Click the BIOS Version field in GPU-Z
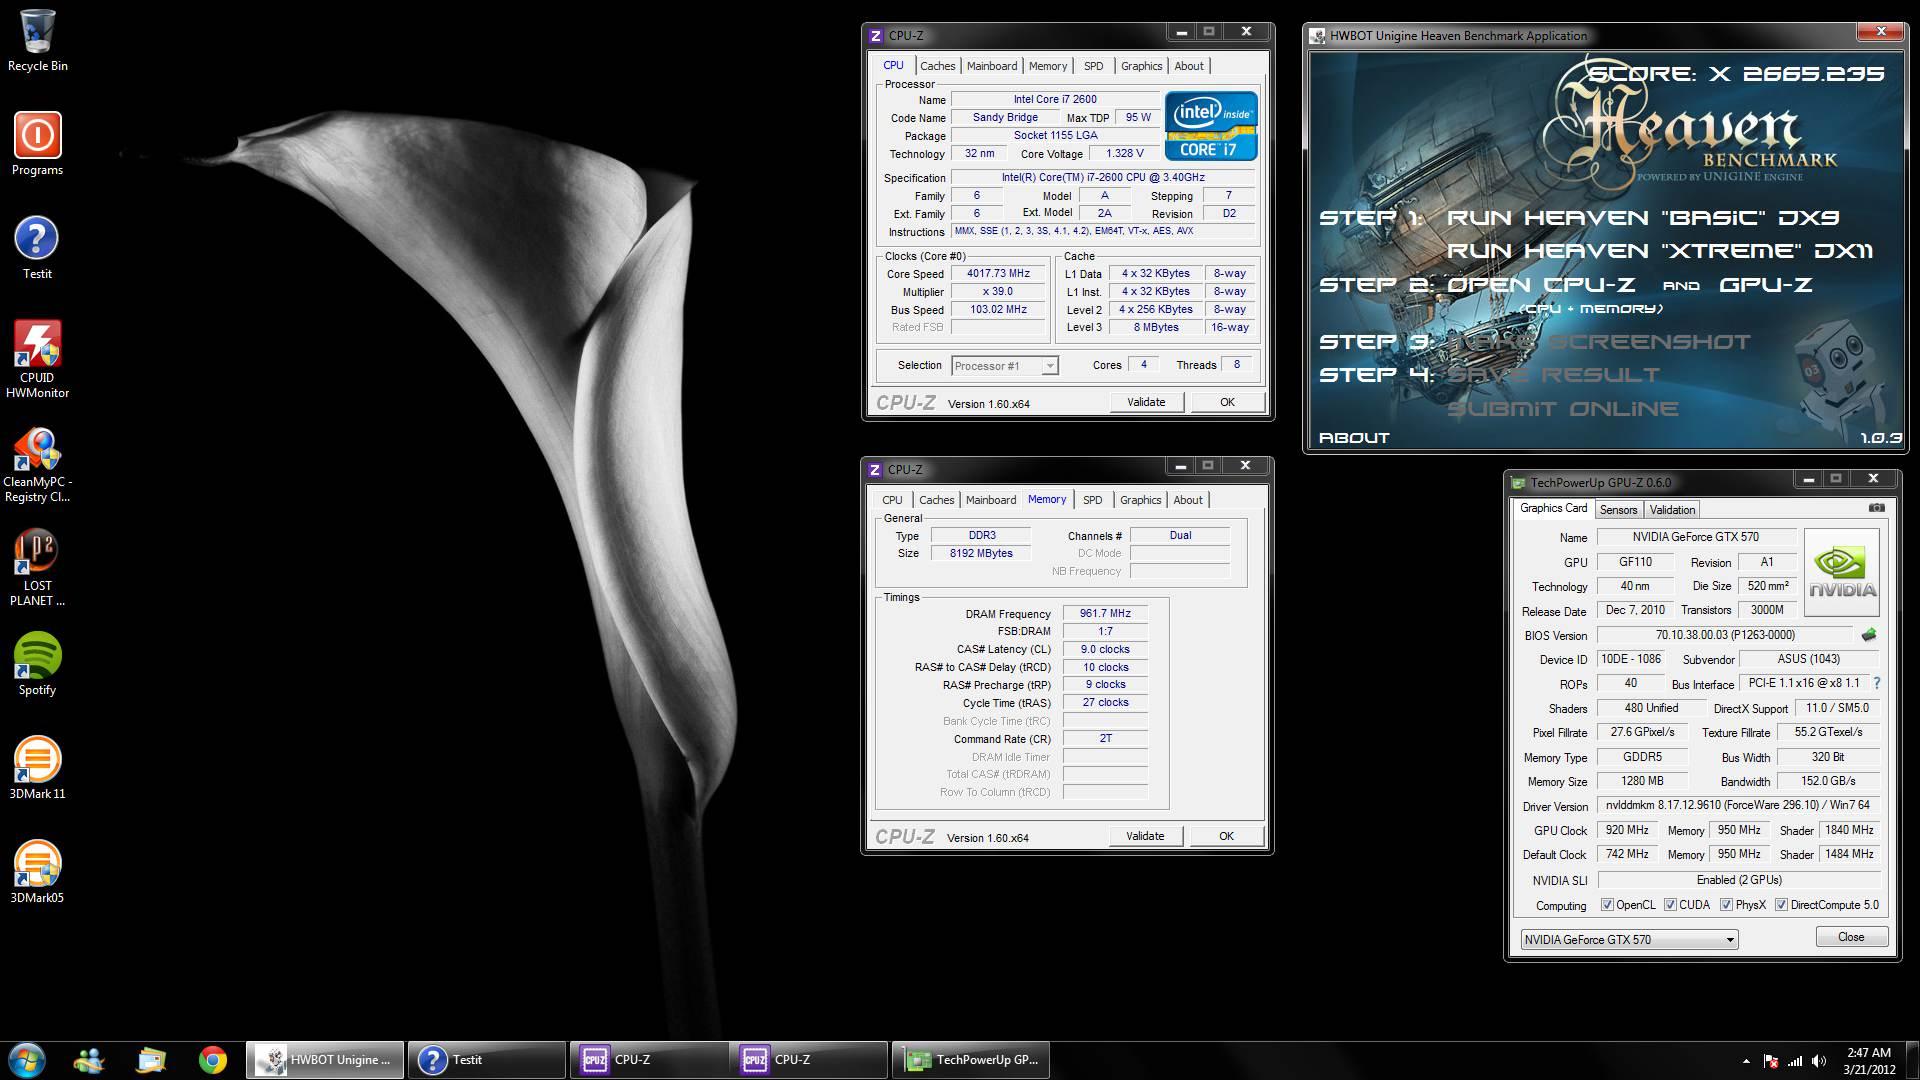The image size is (1920, 1080). click(1724, 635)
